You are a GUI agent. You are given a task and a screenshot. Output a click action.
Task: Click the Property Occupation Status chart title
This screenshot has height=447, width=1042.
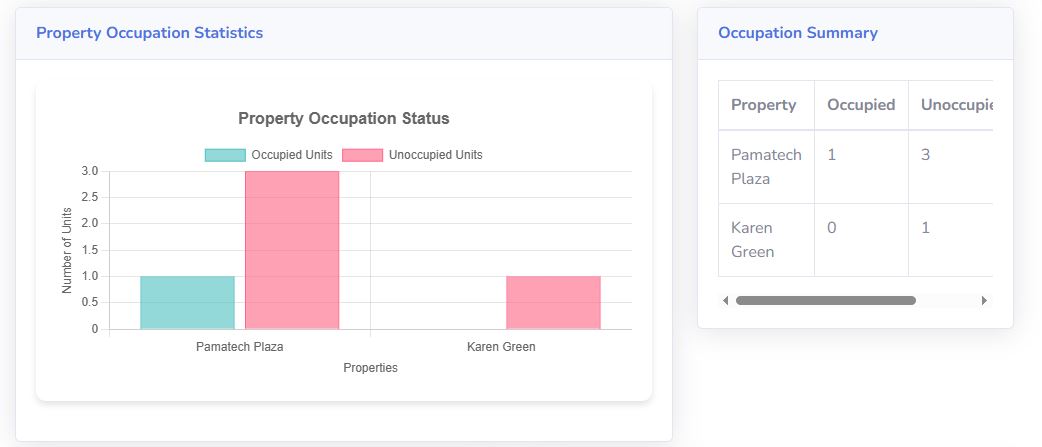pos(344,118)
